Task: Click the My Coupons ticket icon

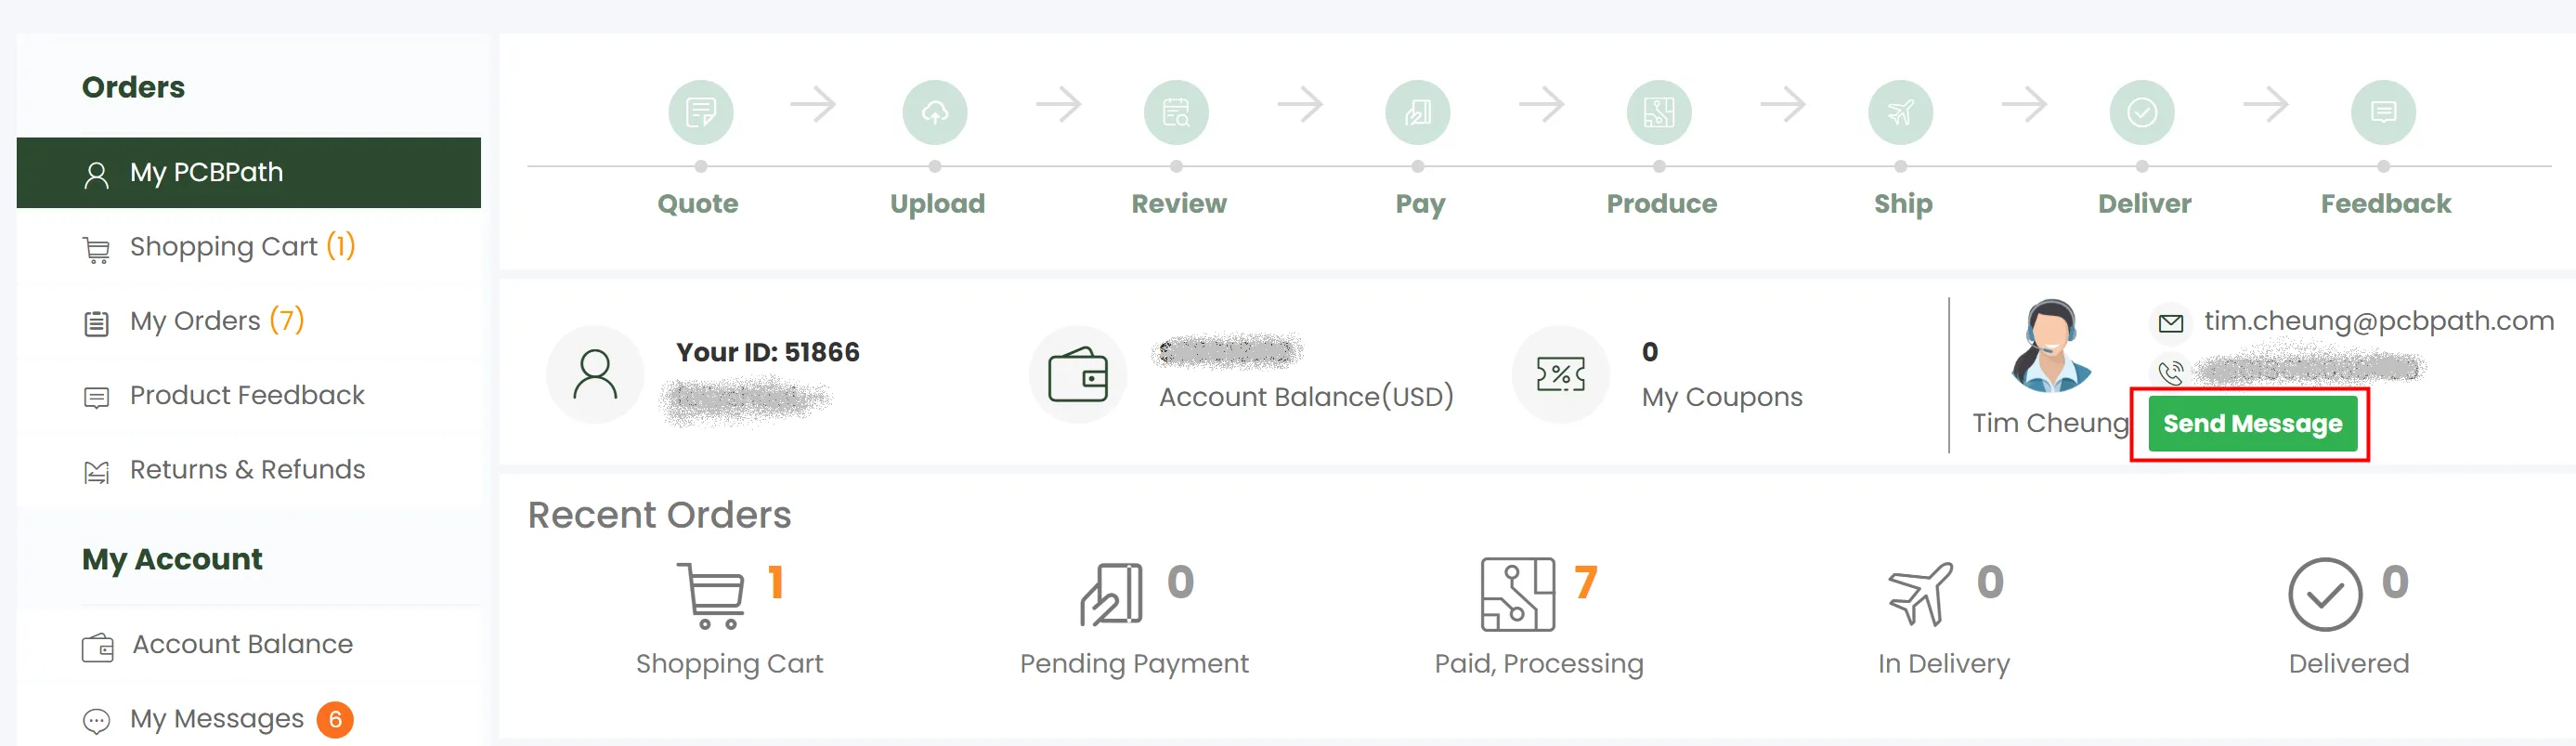Action: tap(1560, 375)
